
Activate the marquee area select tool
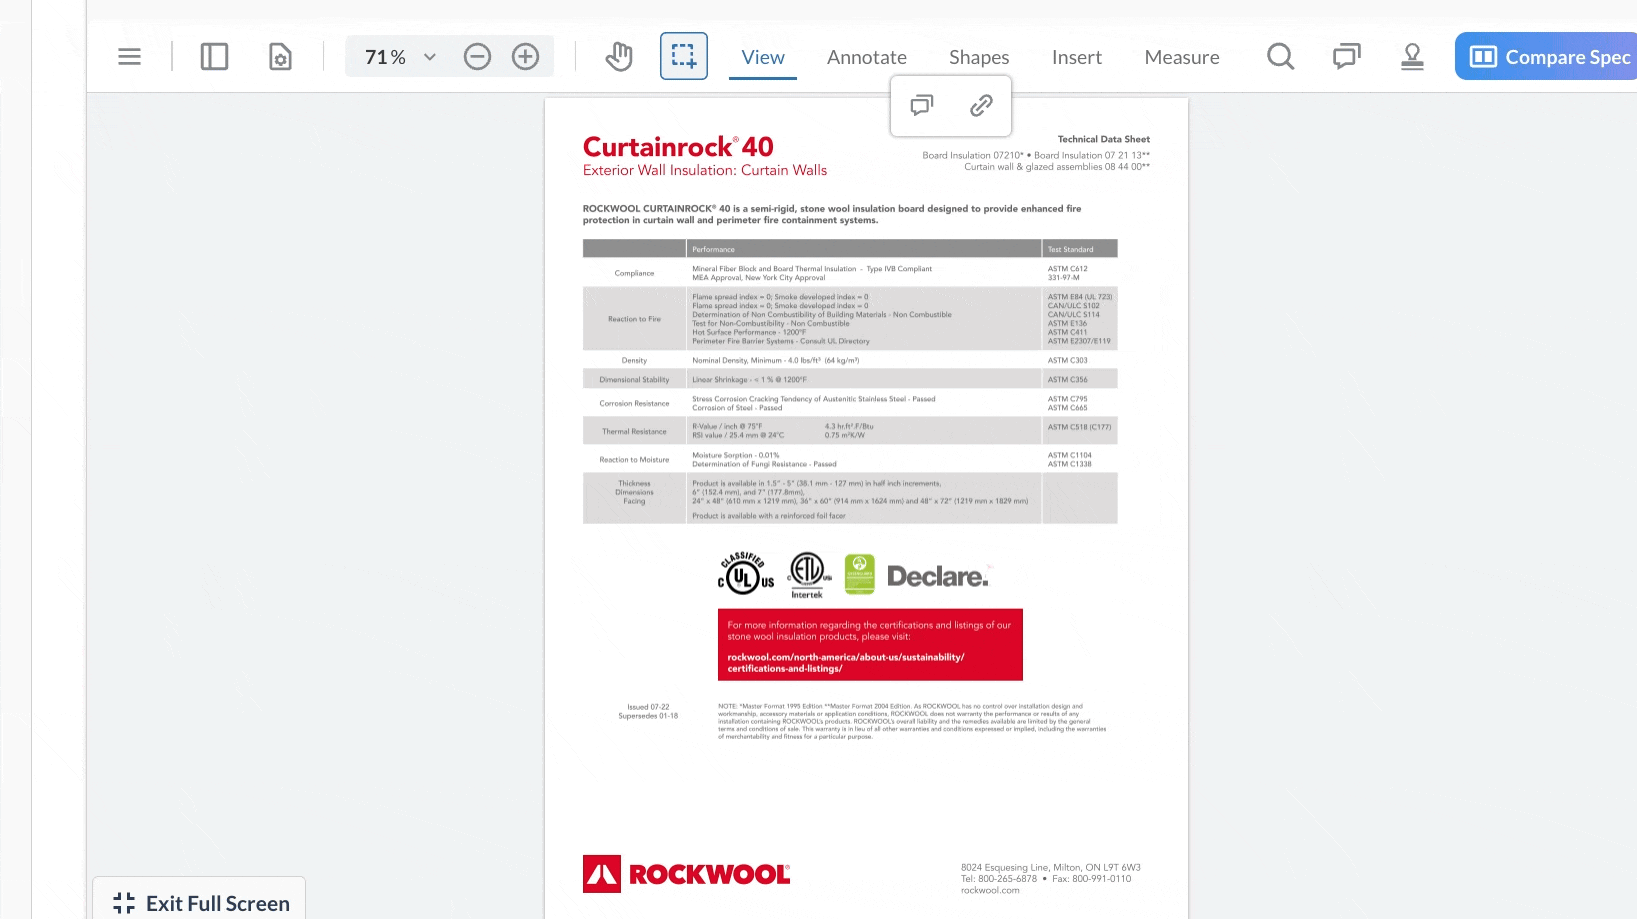pos(684,56)
